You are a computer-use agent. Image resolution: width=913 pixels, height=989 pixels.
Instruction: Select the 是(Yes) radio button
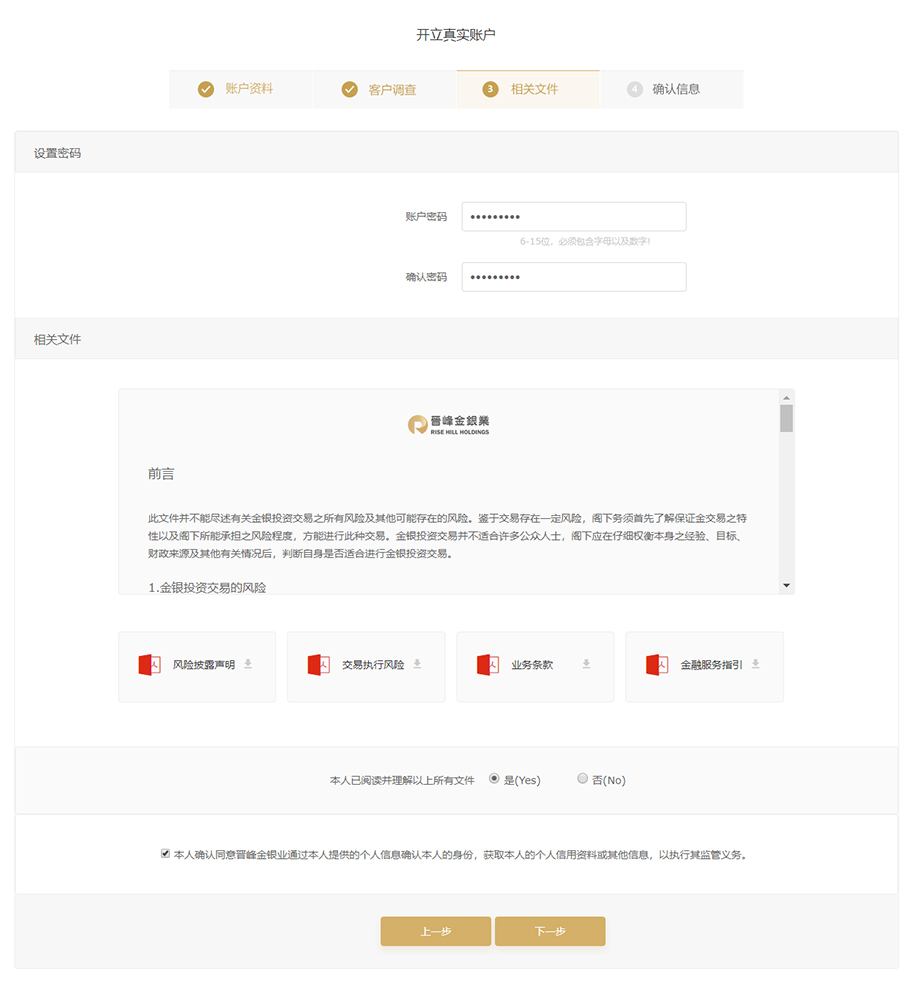coord(493,778)
